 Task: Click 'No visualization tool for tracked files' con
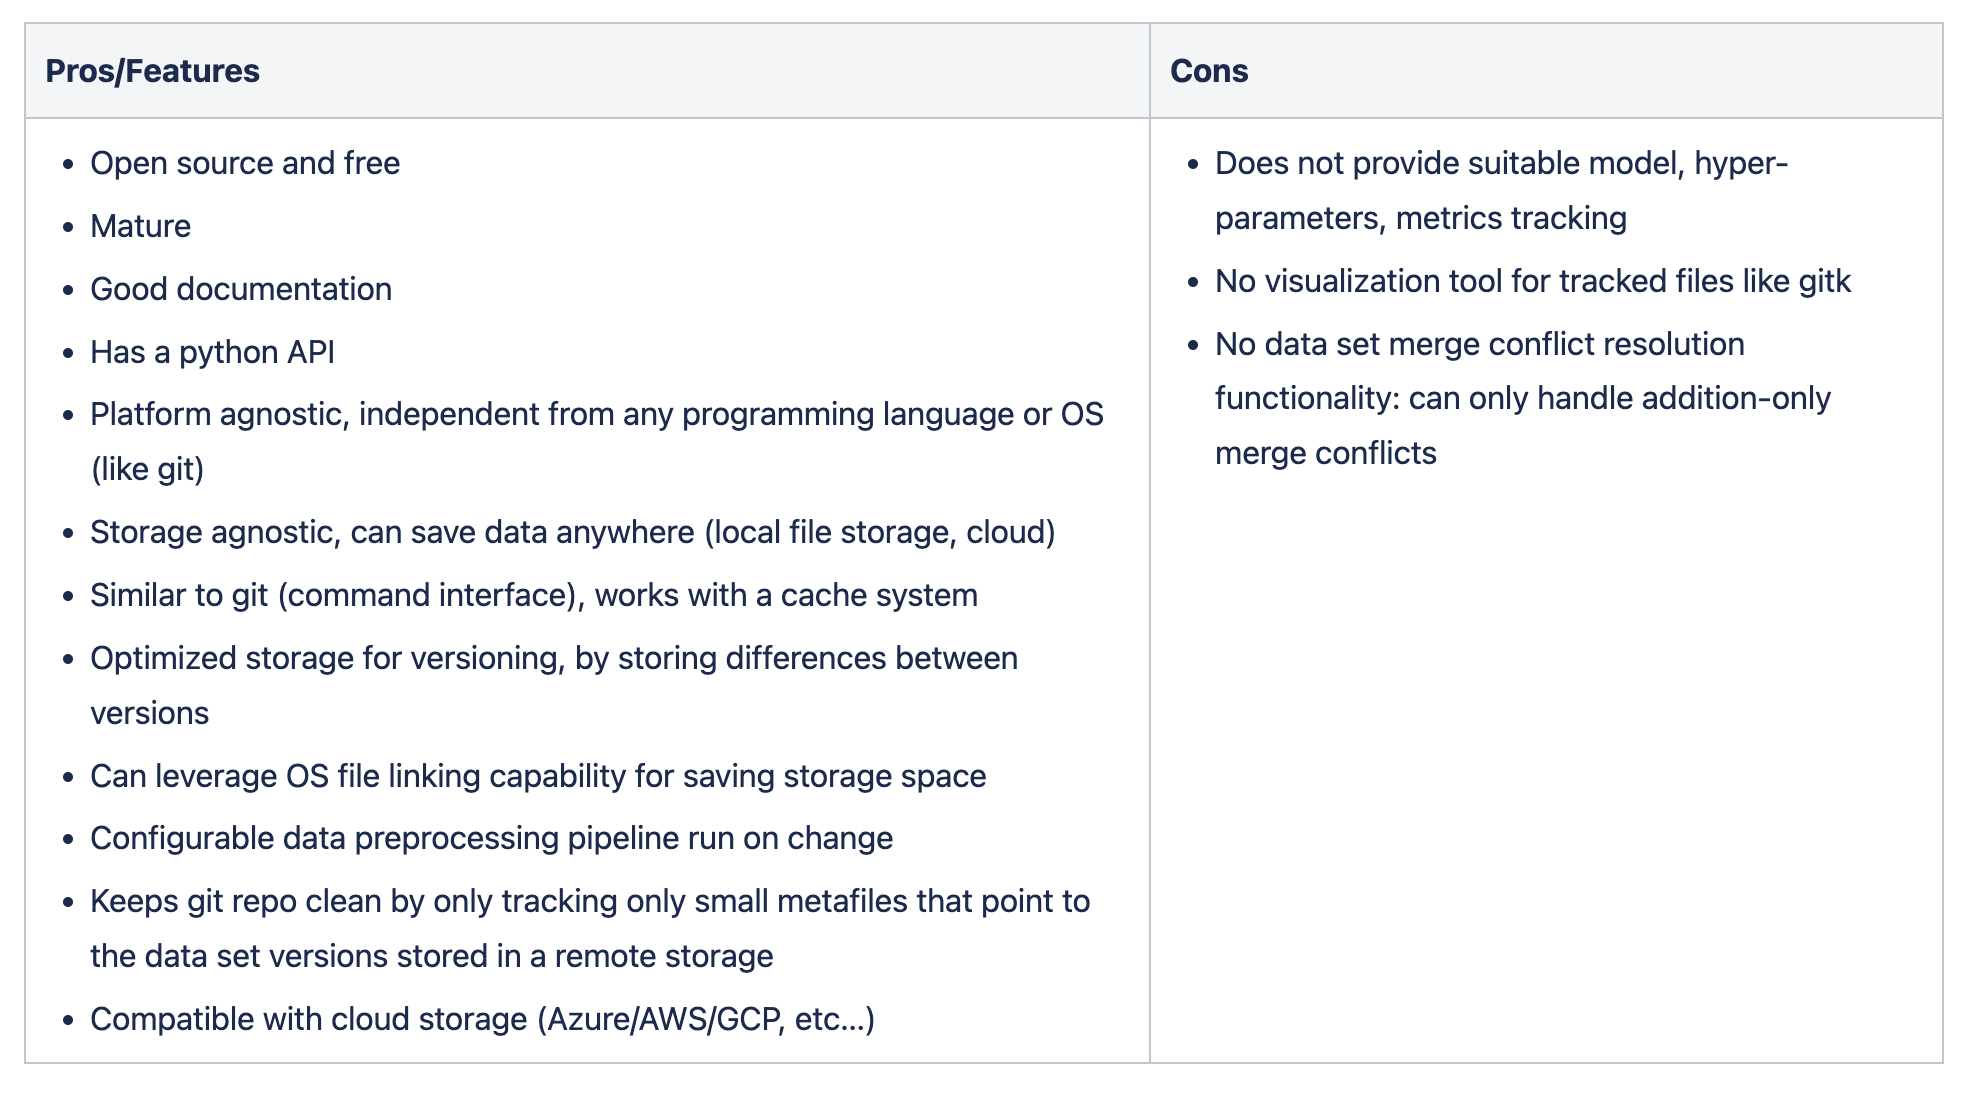click(x=1533, y=281)
